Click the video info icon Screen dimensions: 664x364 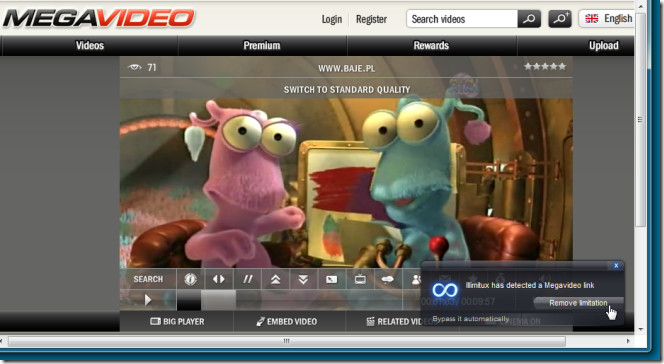click(x=190, y=279)
